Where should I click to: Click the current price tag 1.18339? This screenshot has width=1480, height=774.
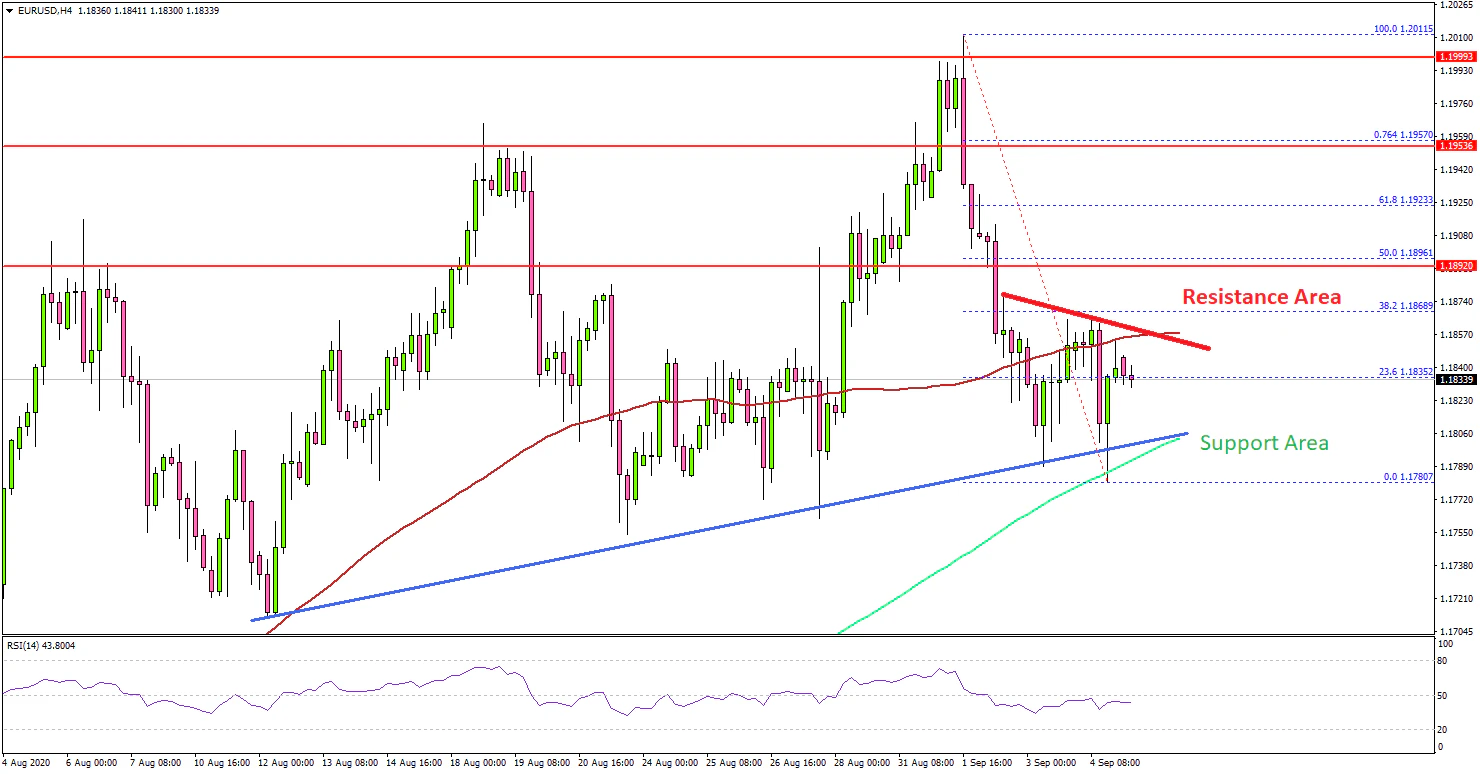1456,380
